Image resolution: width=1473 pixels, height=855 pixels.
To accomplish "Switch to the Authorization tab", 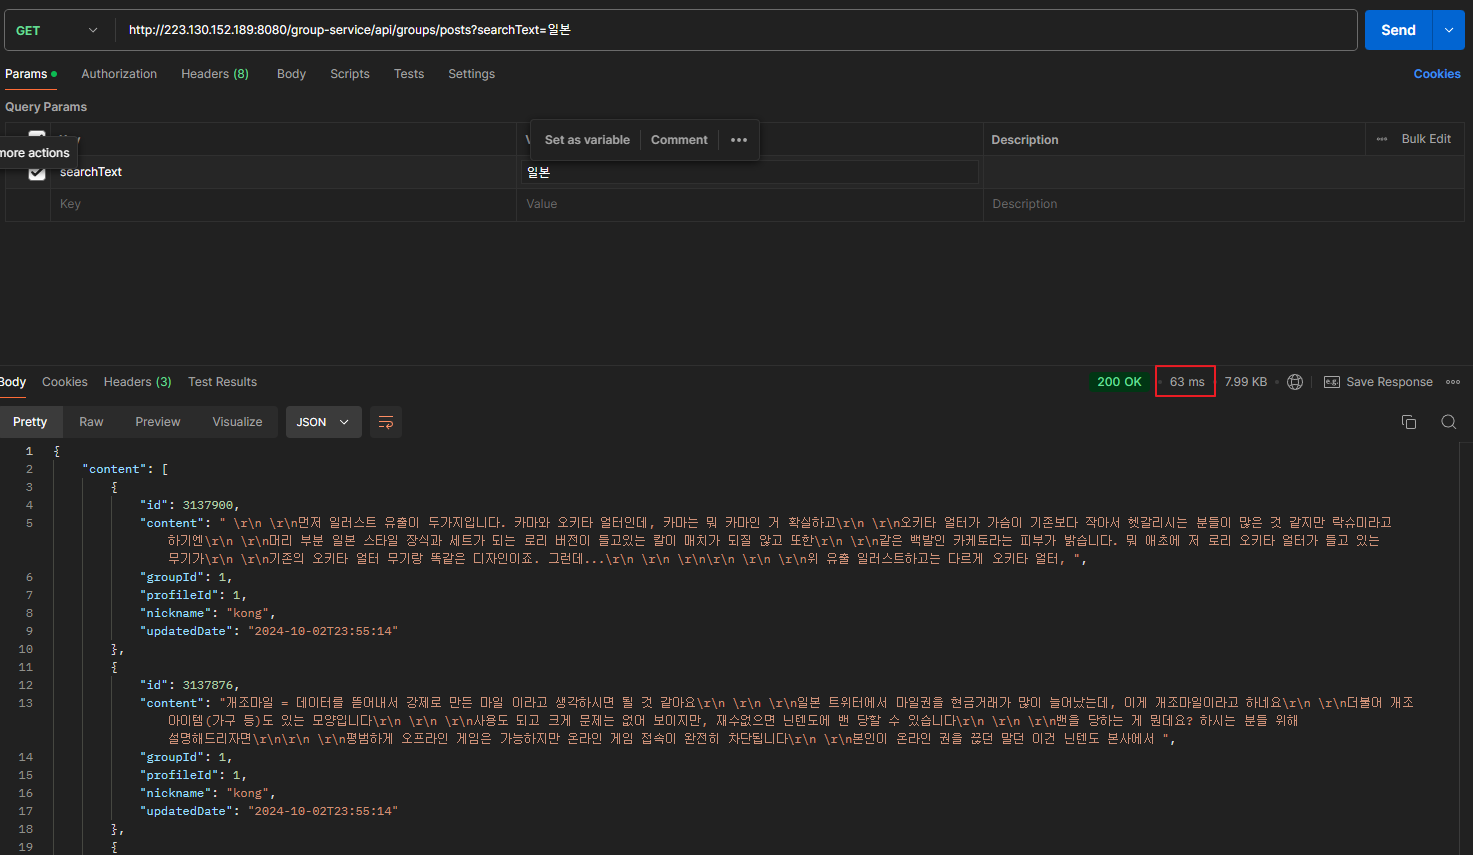I will pos(119,74).
